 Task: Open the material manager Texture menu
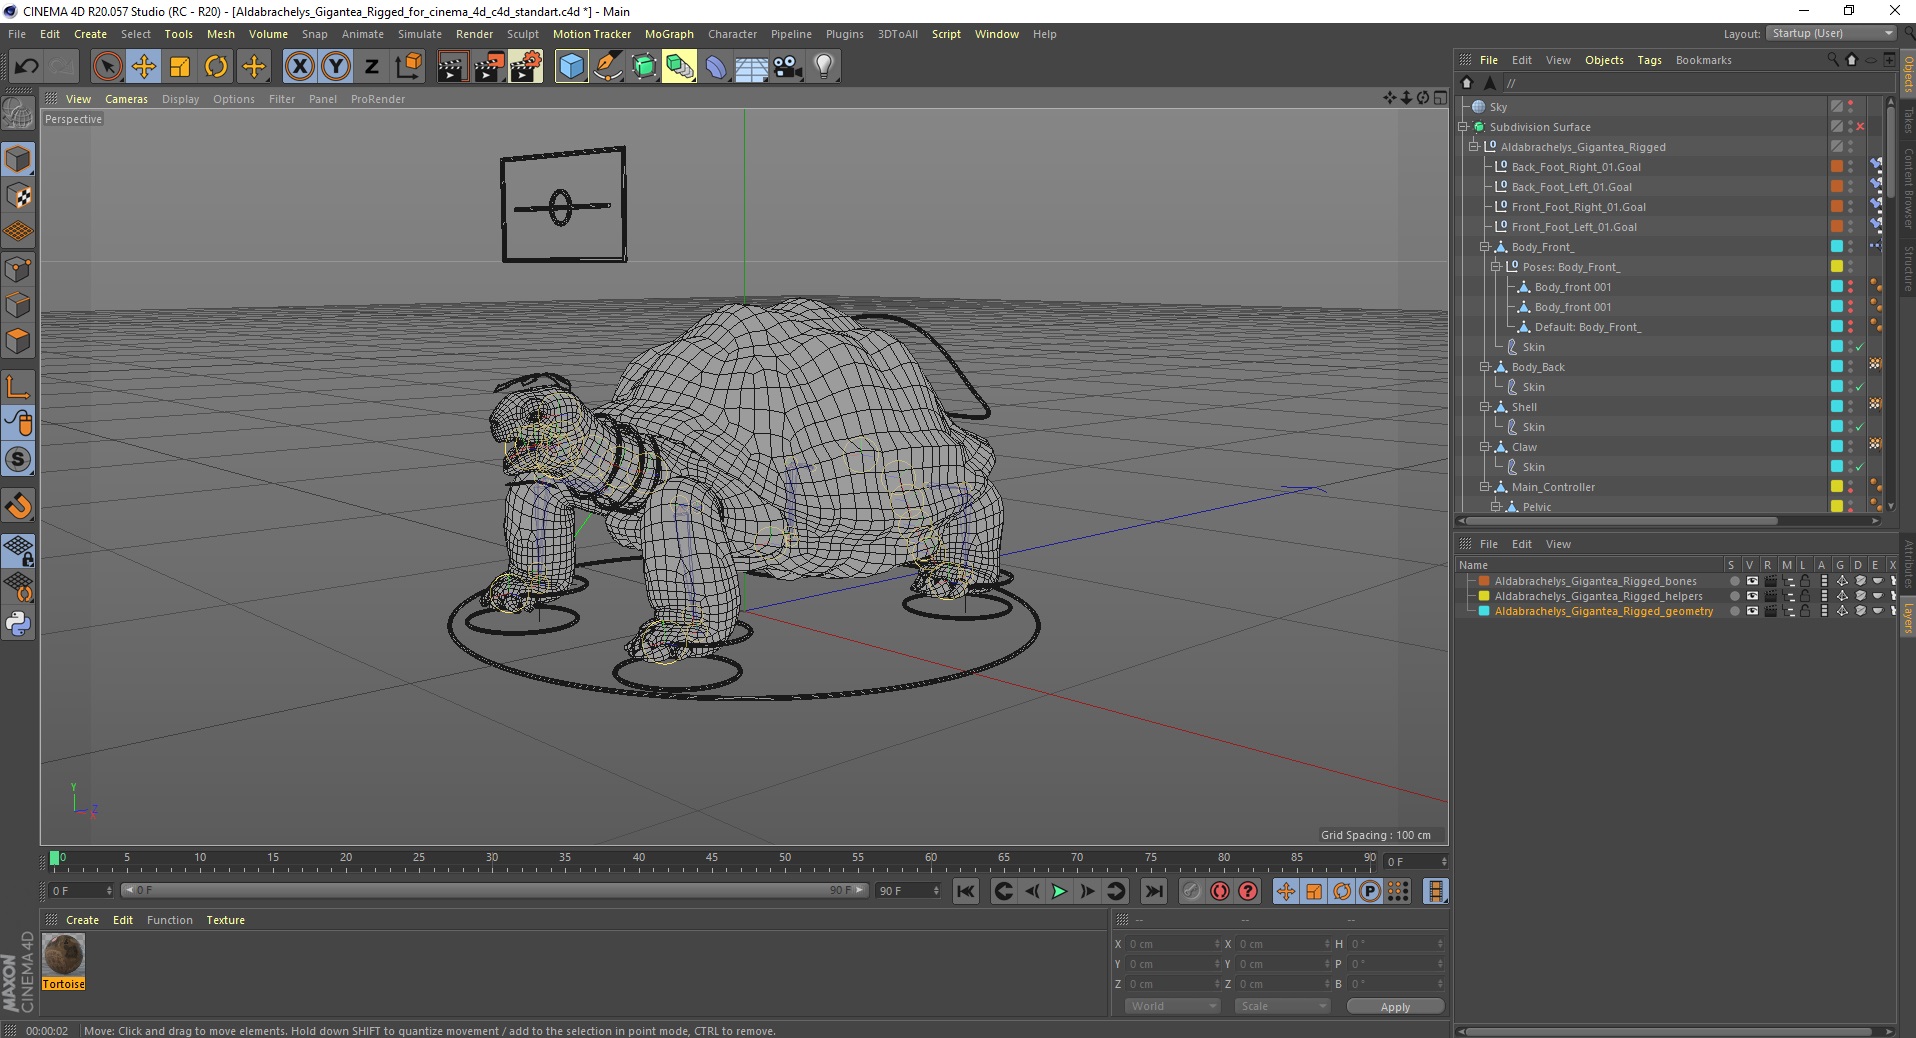pyautogui.click(x=225, y=920)
